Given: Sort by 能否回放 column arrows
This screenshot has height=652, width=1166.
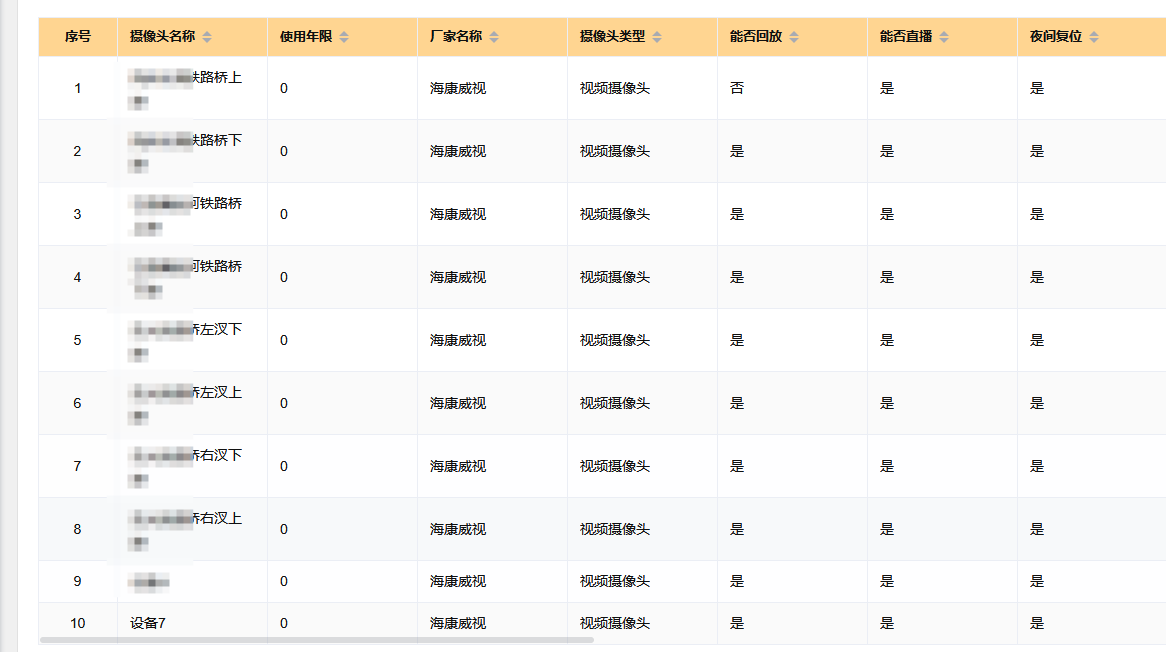Looking at the screenshot, I should coord(794,37).
